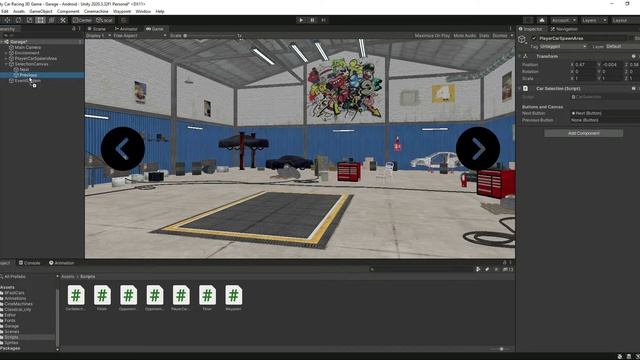
Task: Select the Rotate tool in the toolbar
Action: 18,20
